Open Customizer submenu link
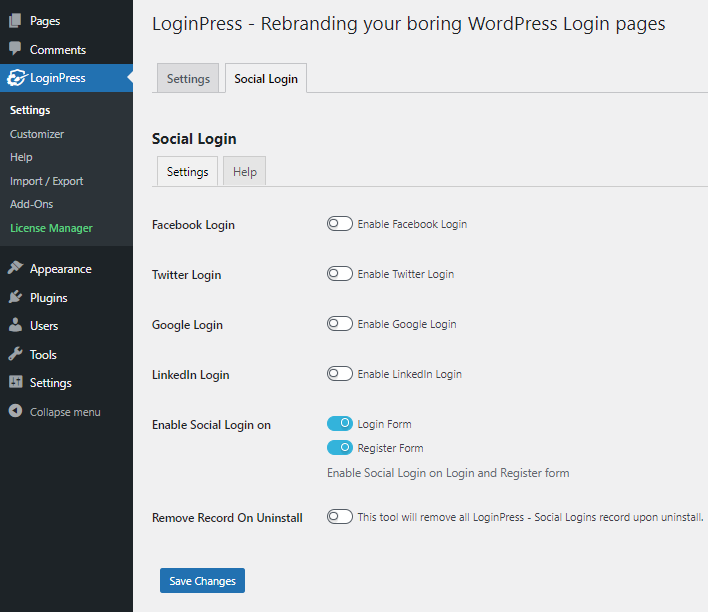 pos(37,134)
